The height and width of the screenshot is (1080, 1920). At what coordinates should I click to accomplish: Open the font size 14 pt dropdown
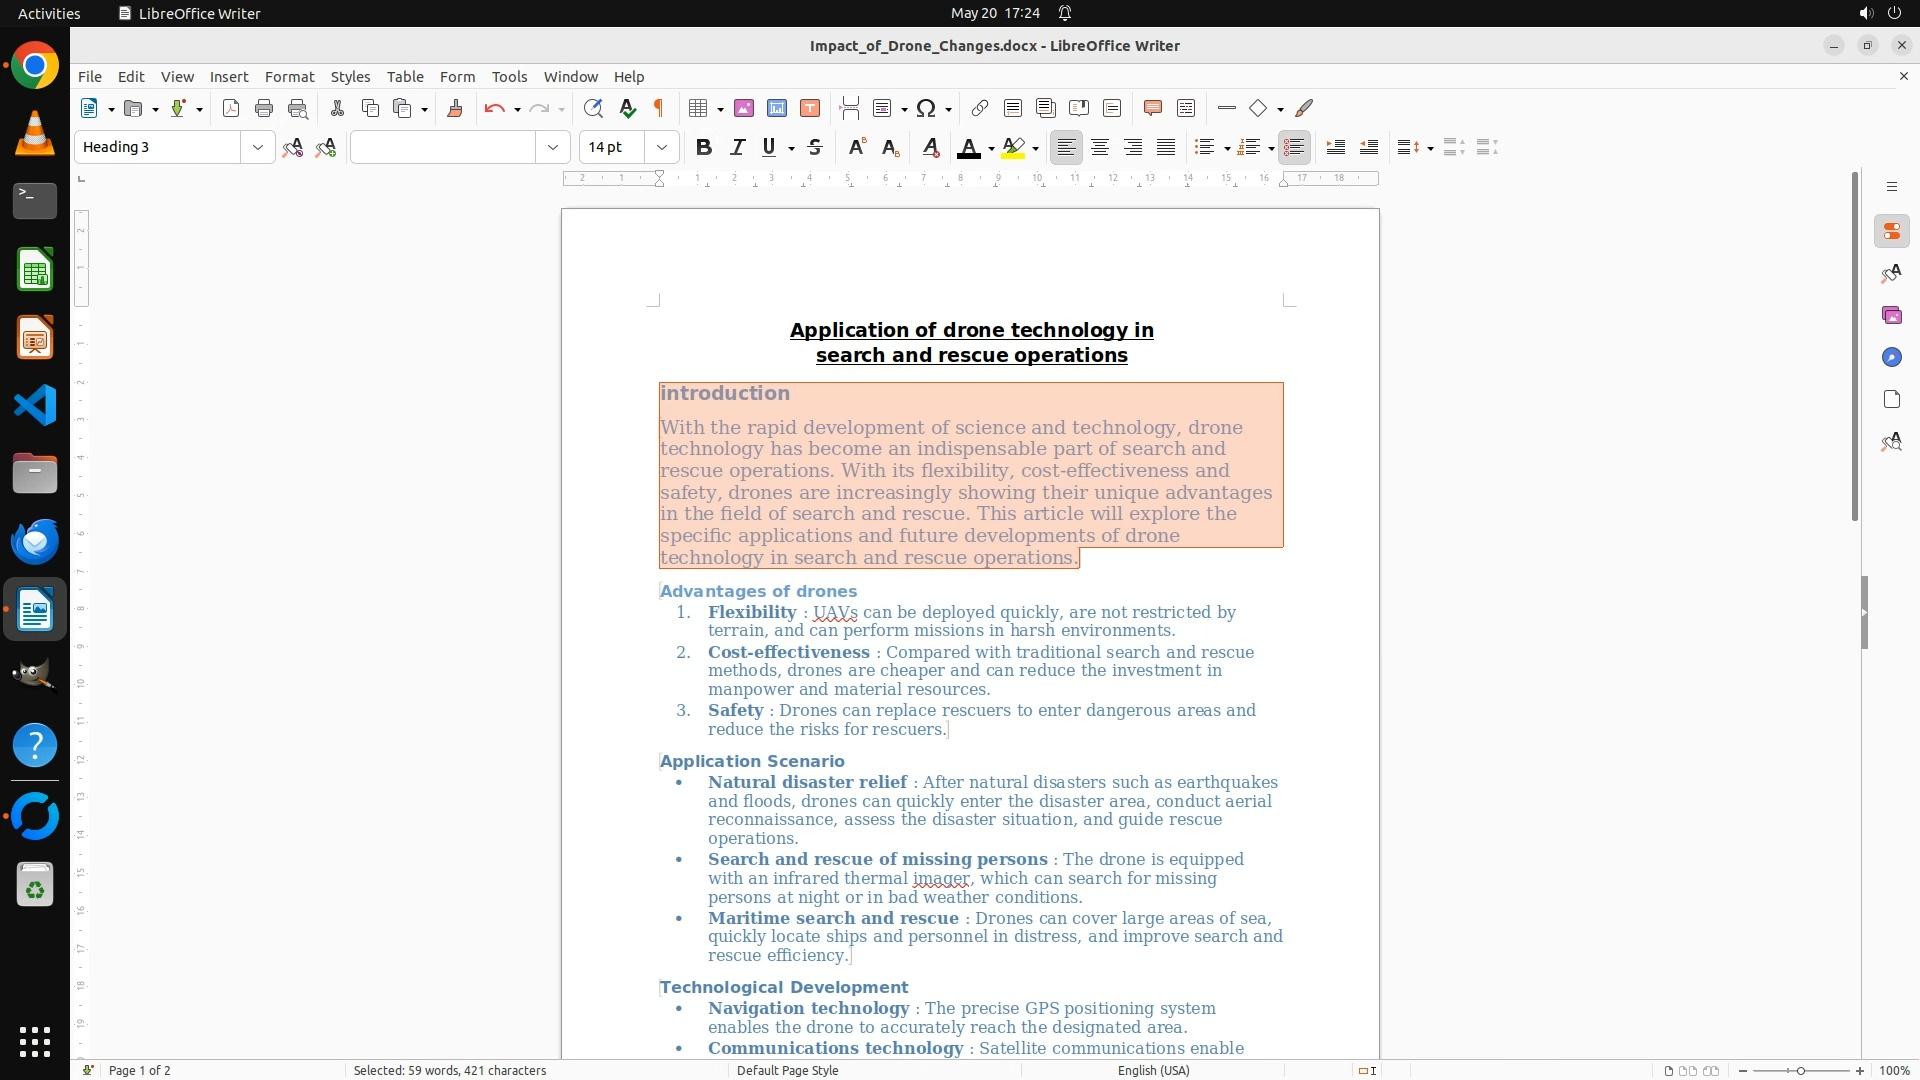tap(661, 147)
